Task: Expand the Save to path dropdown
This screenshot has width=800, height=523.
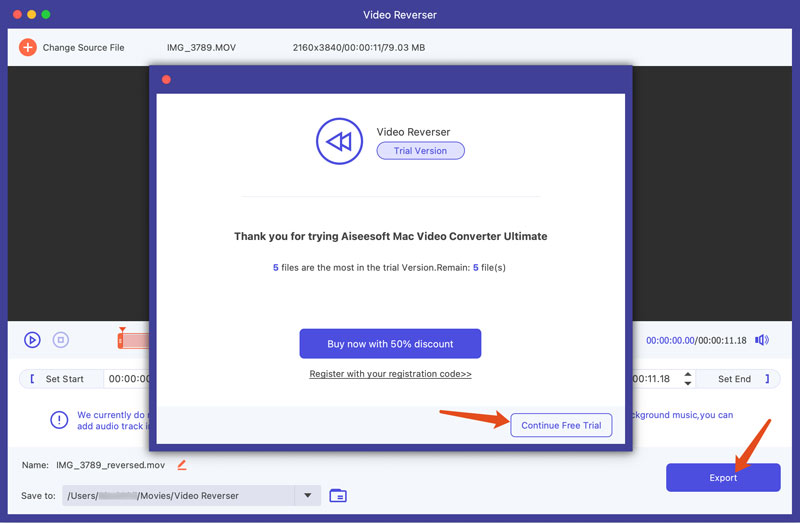Action: point(308,495)
